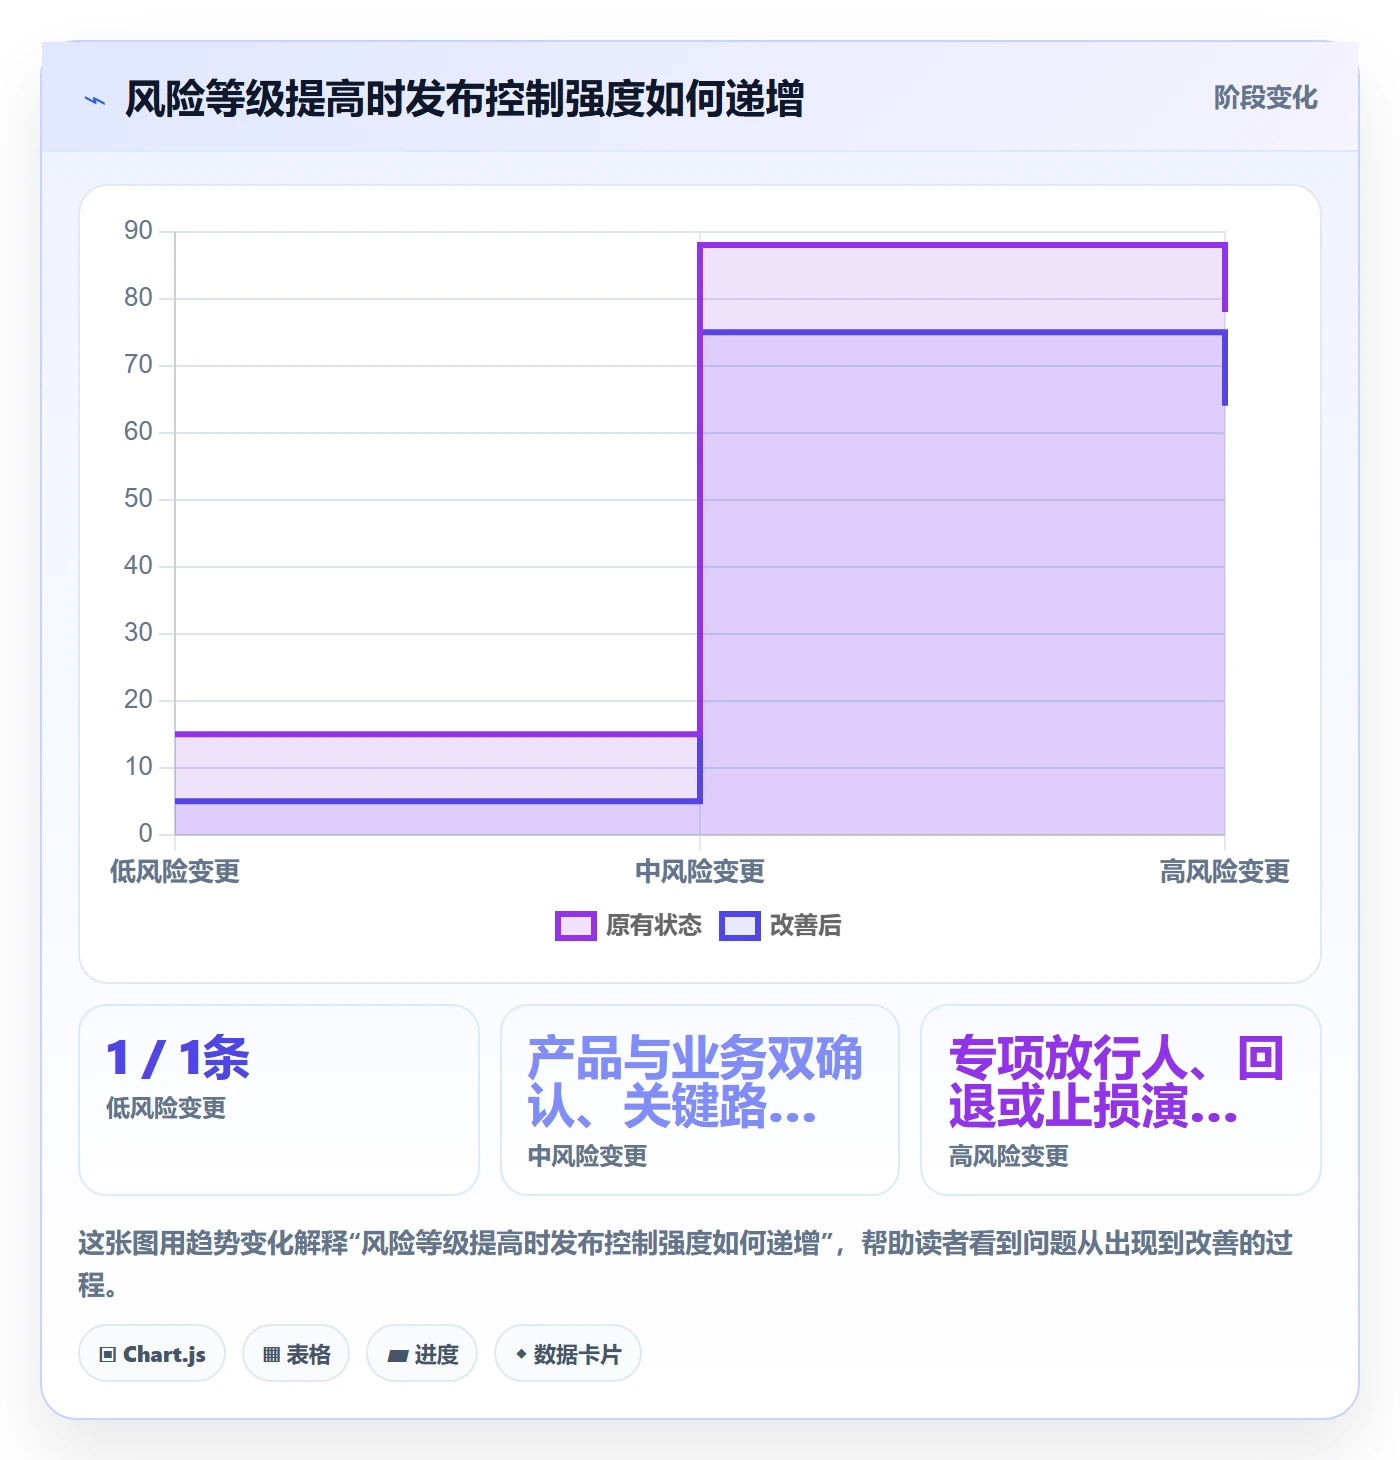
Task: Click the Chart.js chip square icon
Action: (108, 1355)
